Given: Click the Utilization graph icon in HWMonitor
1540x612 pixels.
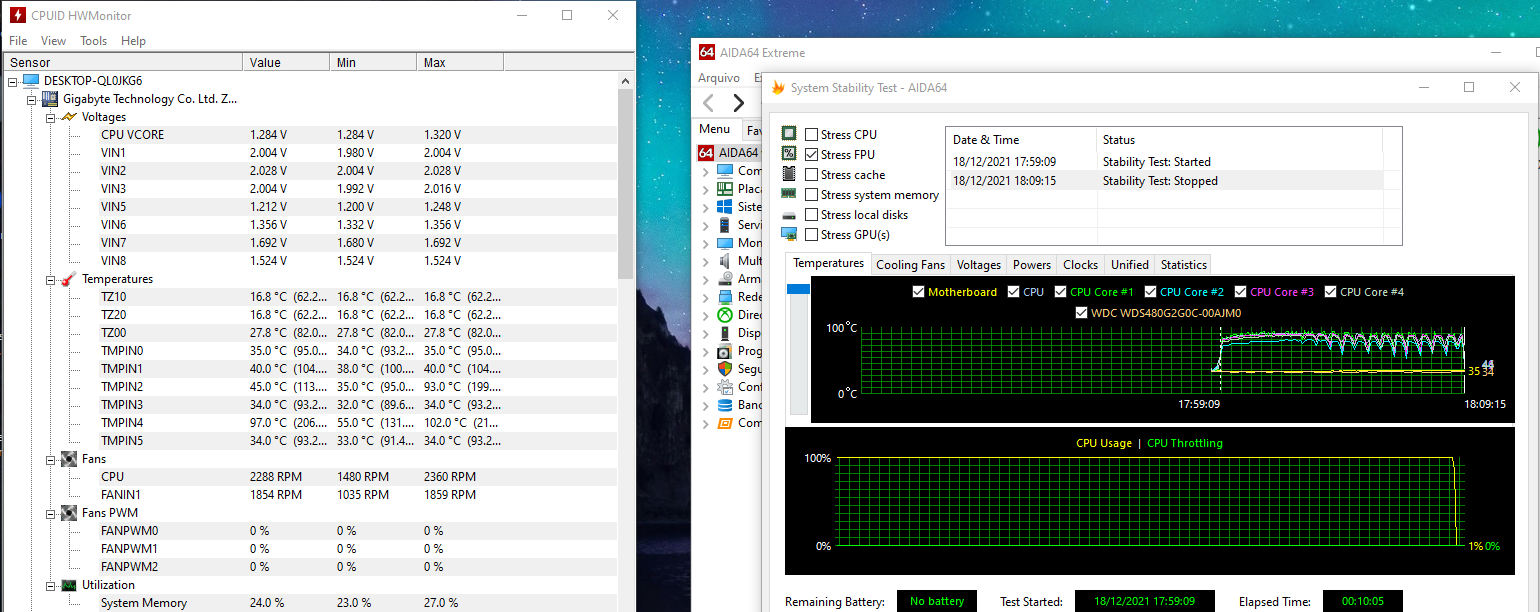Looking at the screenshot, I should coord(69,585).
